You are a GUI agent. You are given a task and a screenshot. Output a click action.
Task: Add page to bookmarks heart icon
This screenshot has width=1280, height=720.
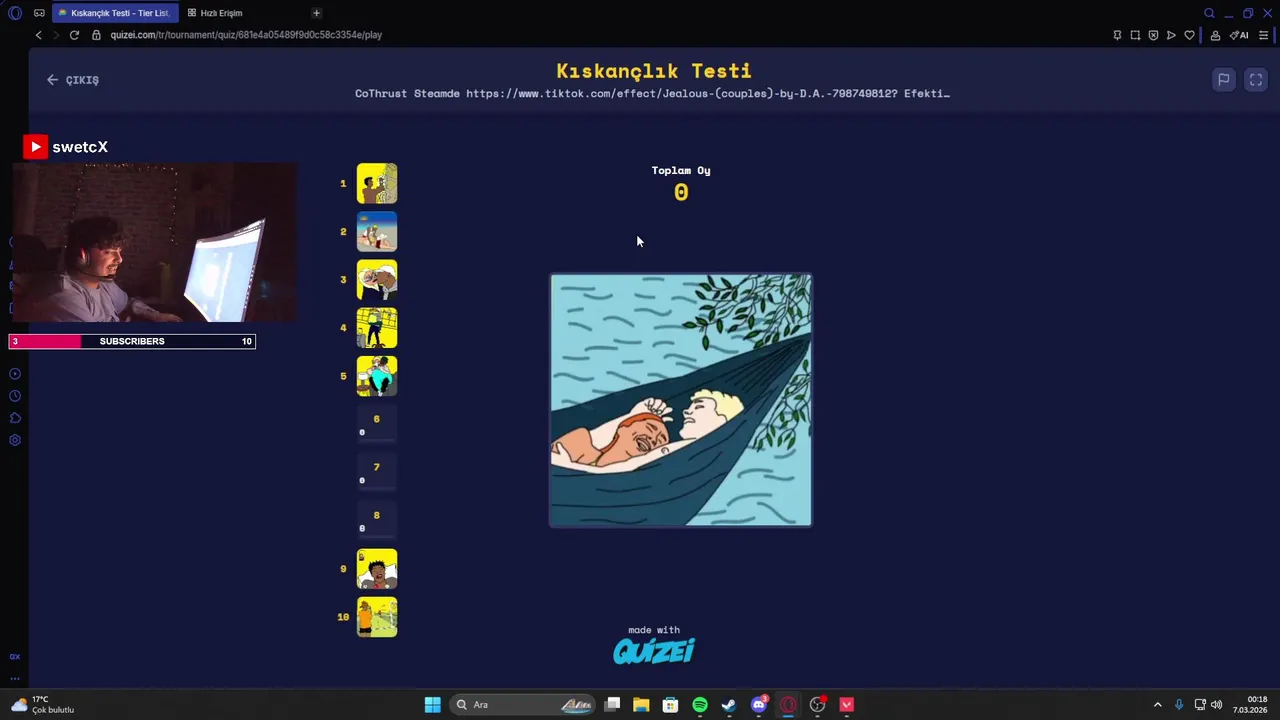[x=1189, y=35]
